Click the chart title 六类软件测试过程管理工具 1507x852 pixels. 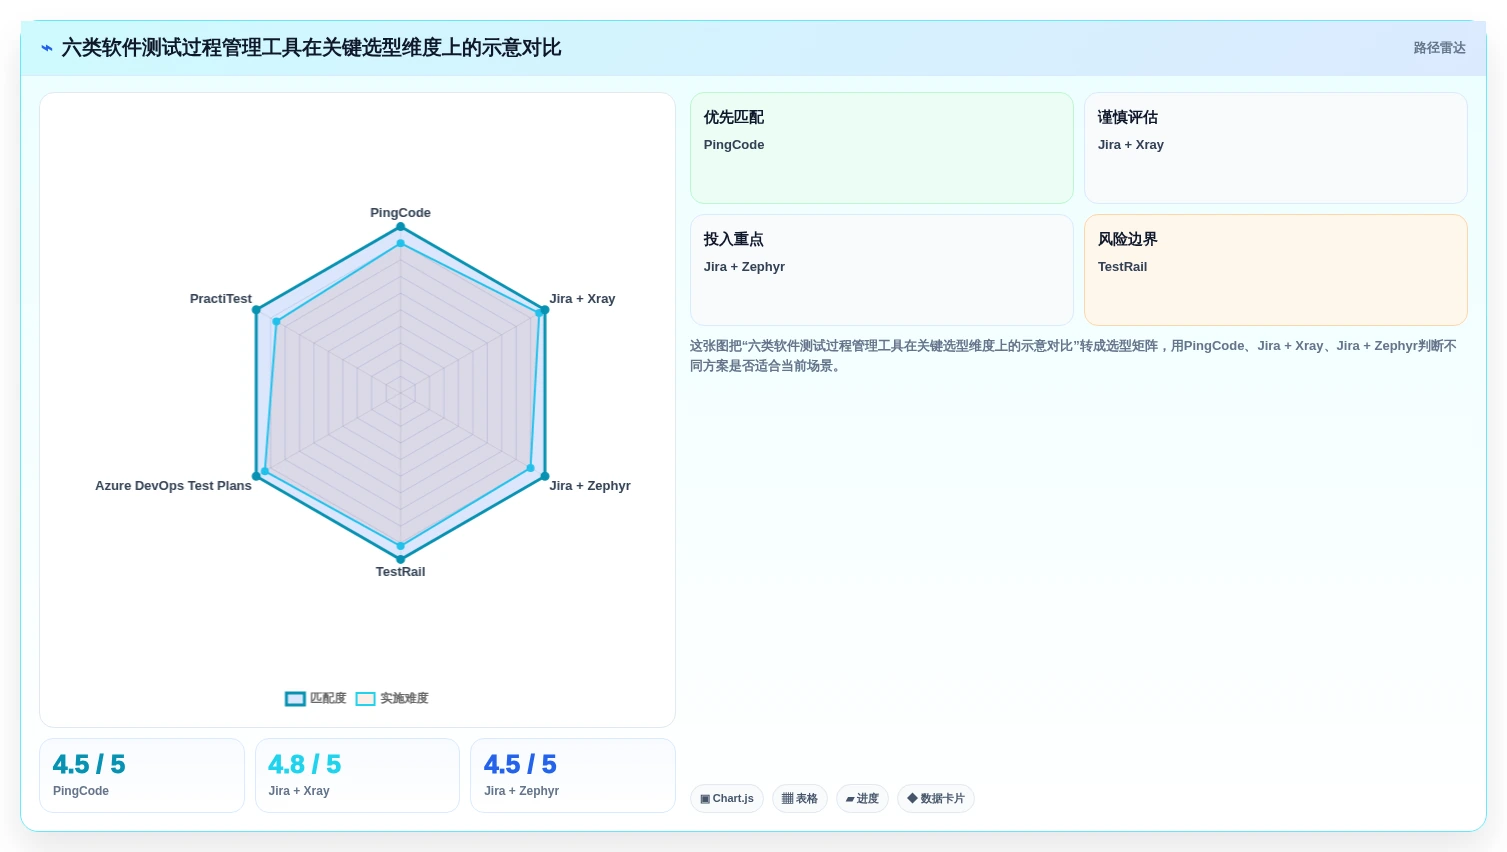point(311,48)
